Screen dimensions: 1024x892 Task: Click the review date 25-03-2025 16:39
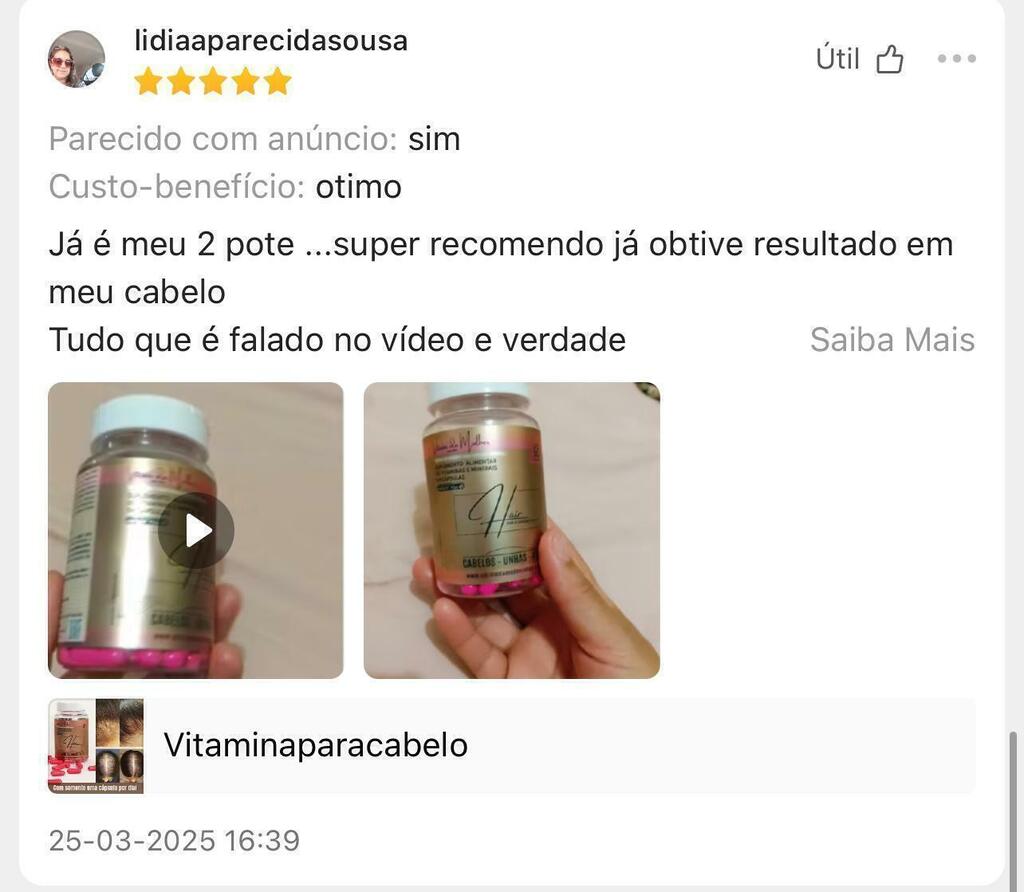(174, 840)
